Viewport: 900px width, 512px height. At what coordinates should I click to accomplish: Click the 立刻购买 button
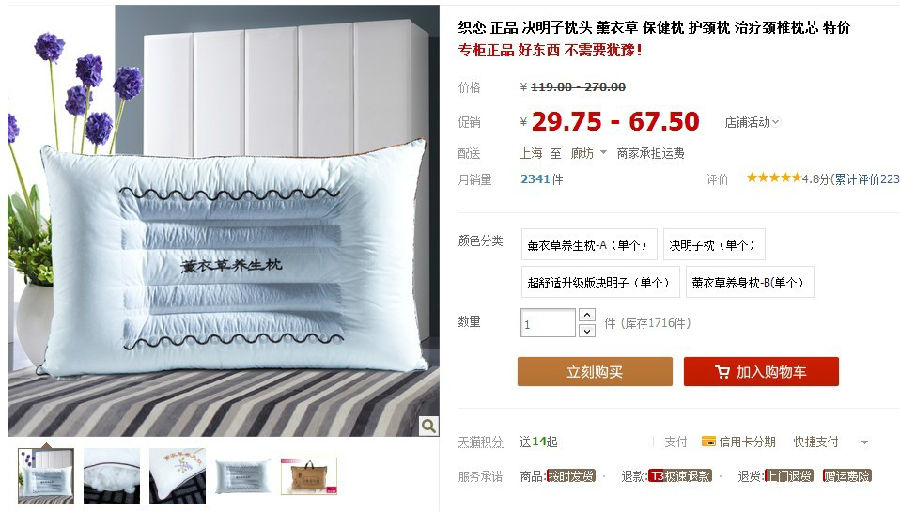pos(595,371)
